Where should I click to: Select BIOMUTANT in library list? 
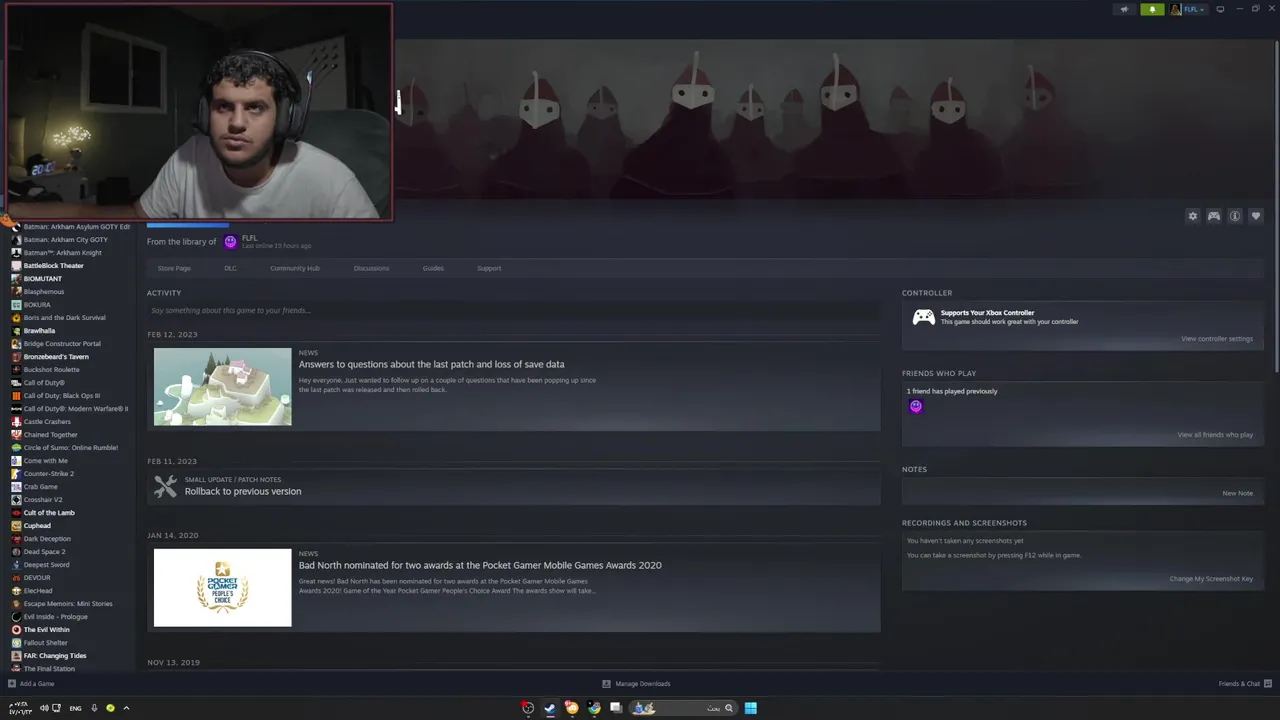click(x=43, y=279)
